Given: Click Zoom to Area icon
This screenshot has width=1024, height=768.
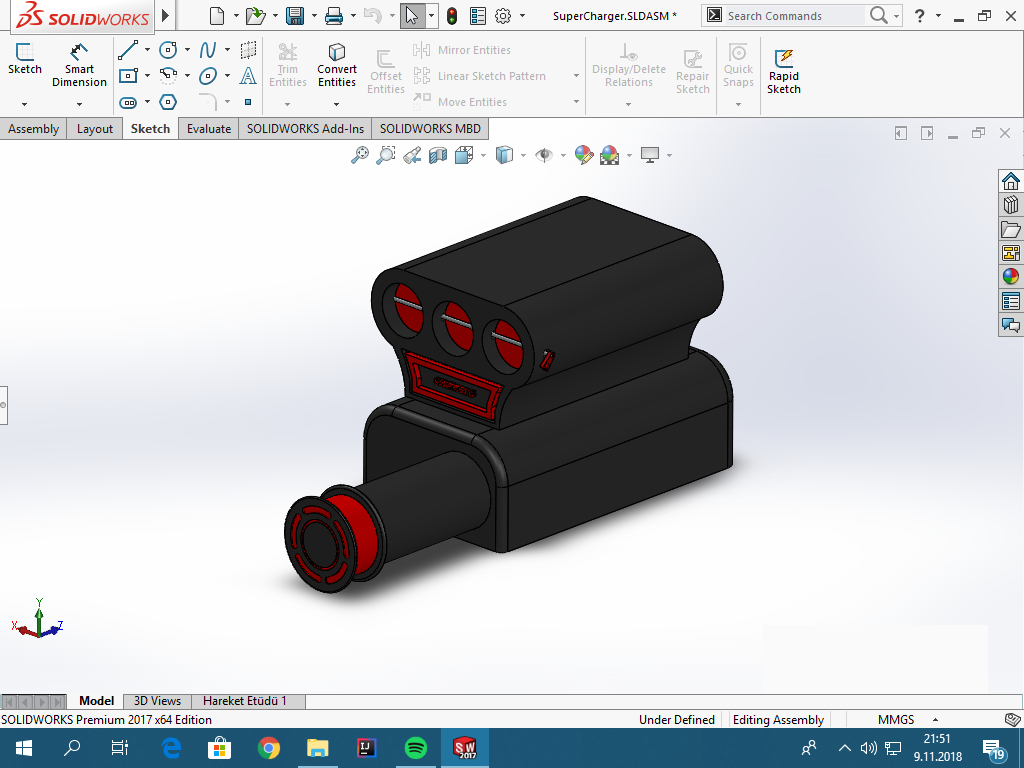Looking at the screenshot, I should 386,155.
